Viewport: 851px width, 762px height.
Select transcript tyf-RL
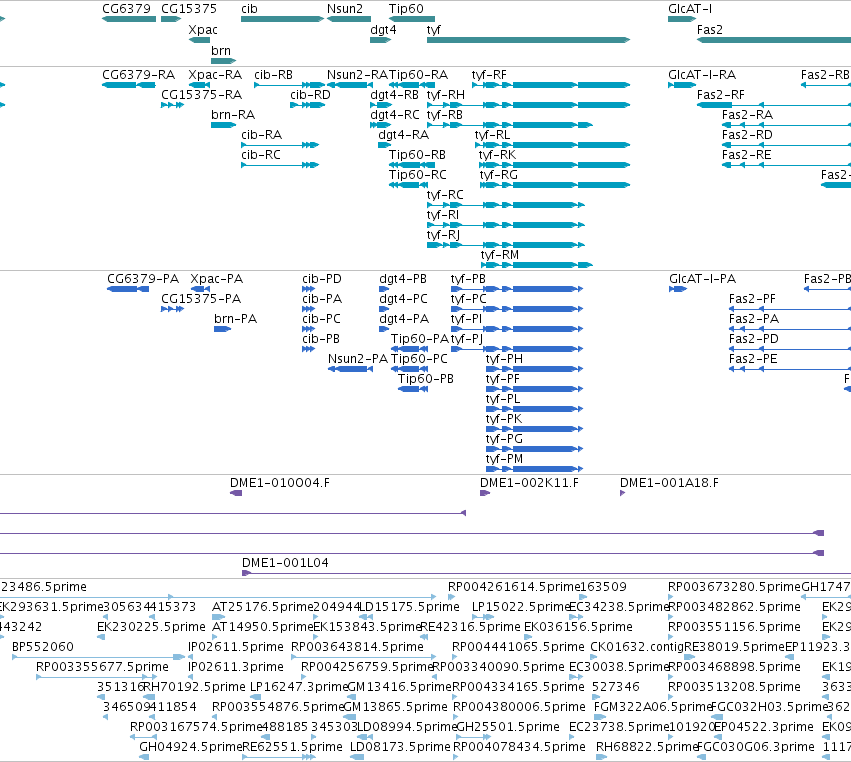tap(492, 135)
